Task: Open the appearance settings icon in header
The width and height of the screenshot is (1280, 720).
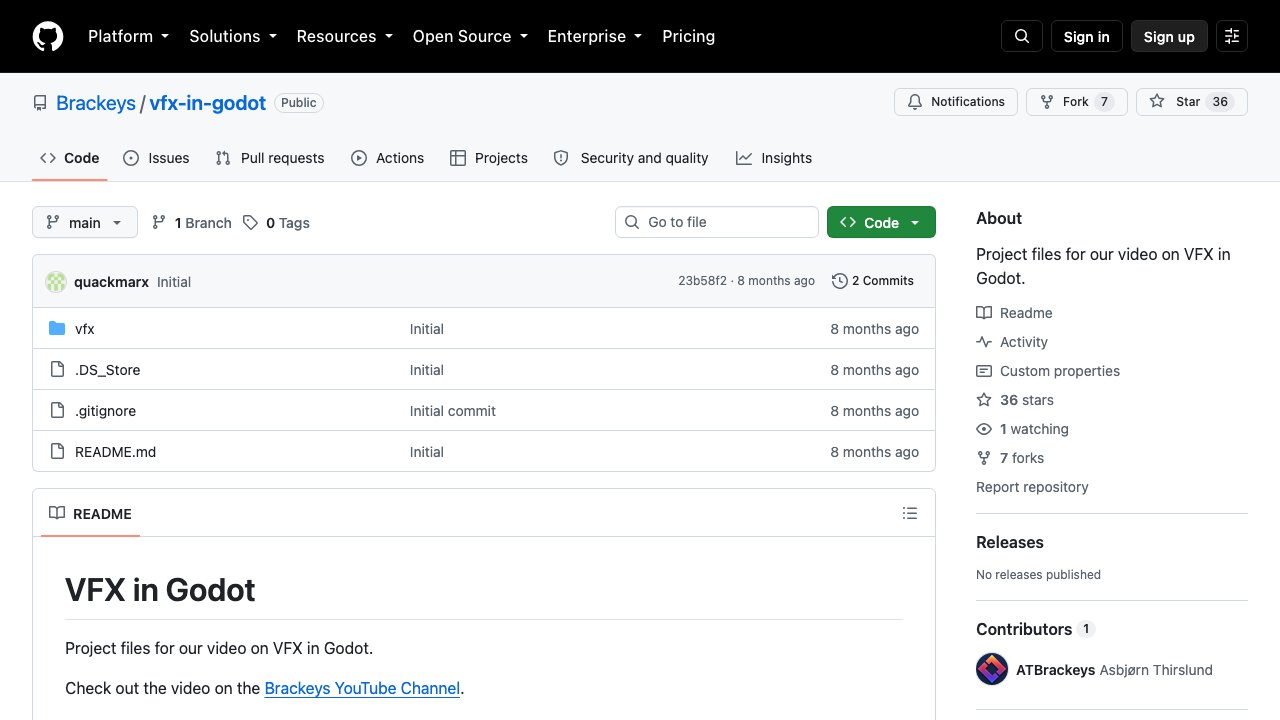Action: click(x=1232, y=36)
